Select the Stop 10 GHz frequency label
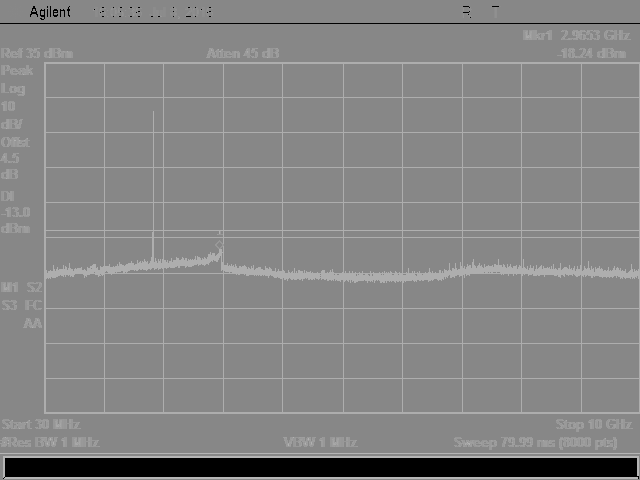 click(x=594, y=424)
